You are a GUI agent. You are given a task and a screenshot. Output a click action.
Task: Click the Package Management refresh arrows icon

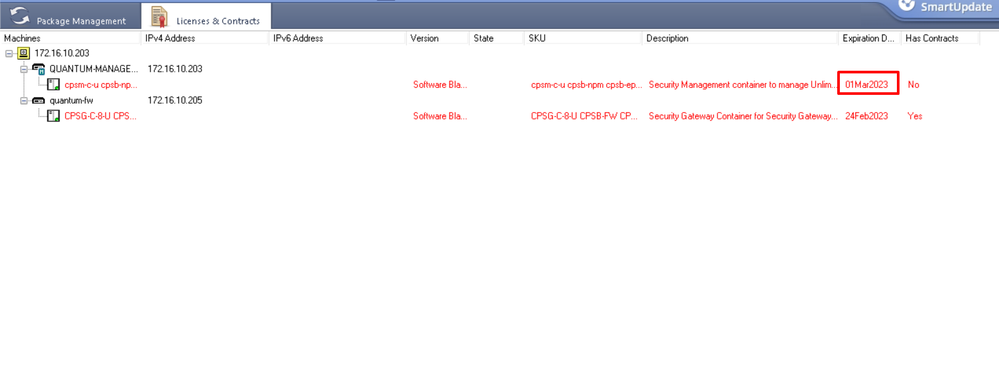[20, 17]
